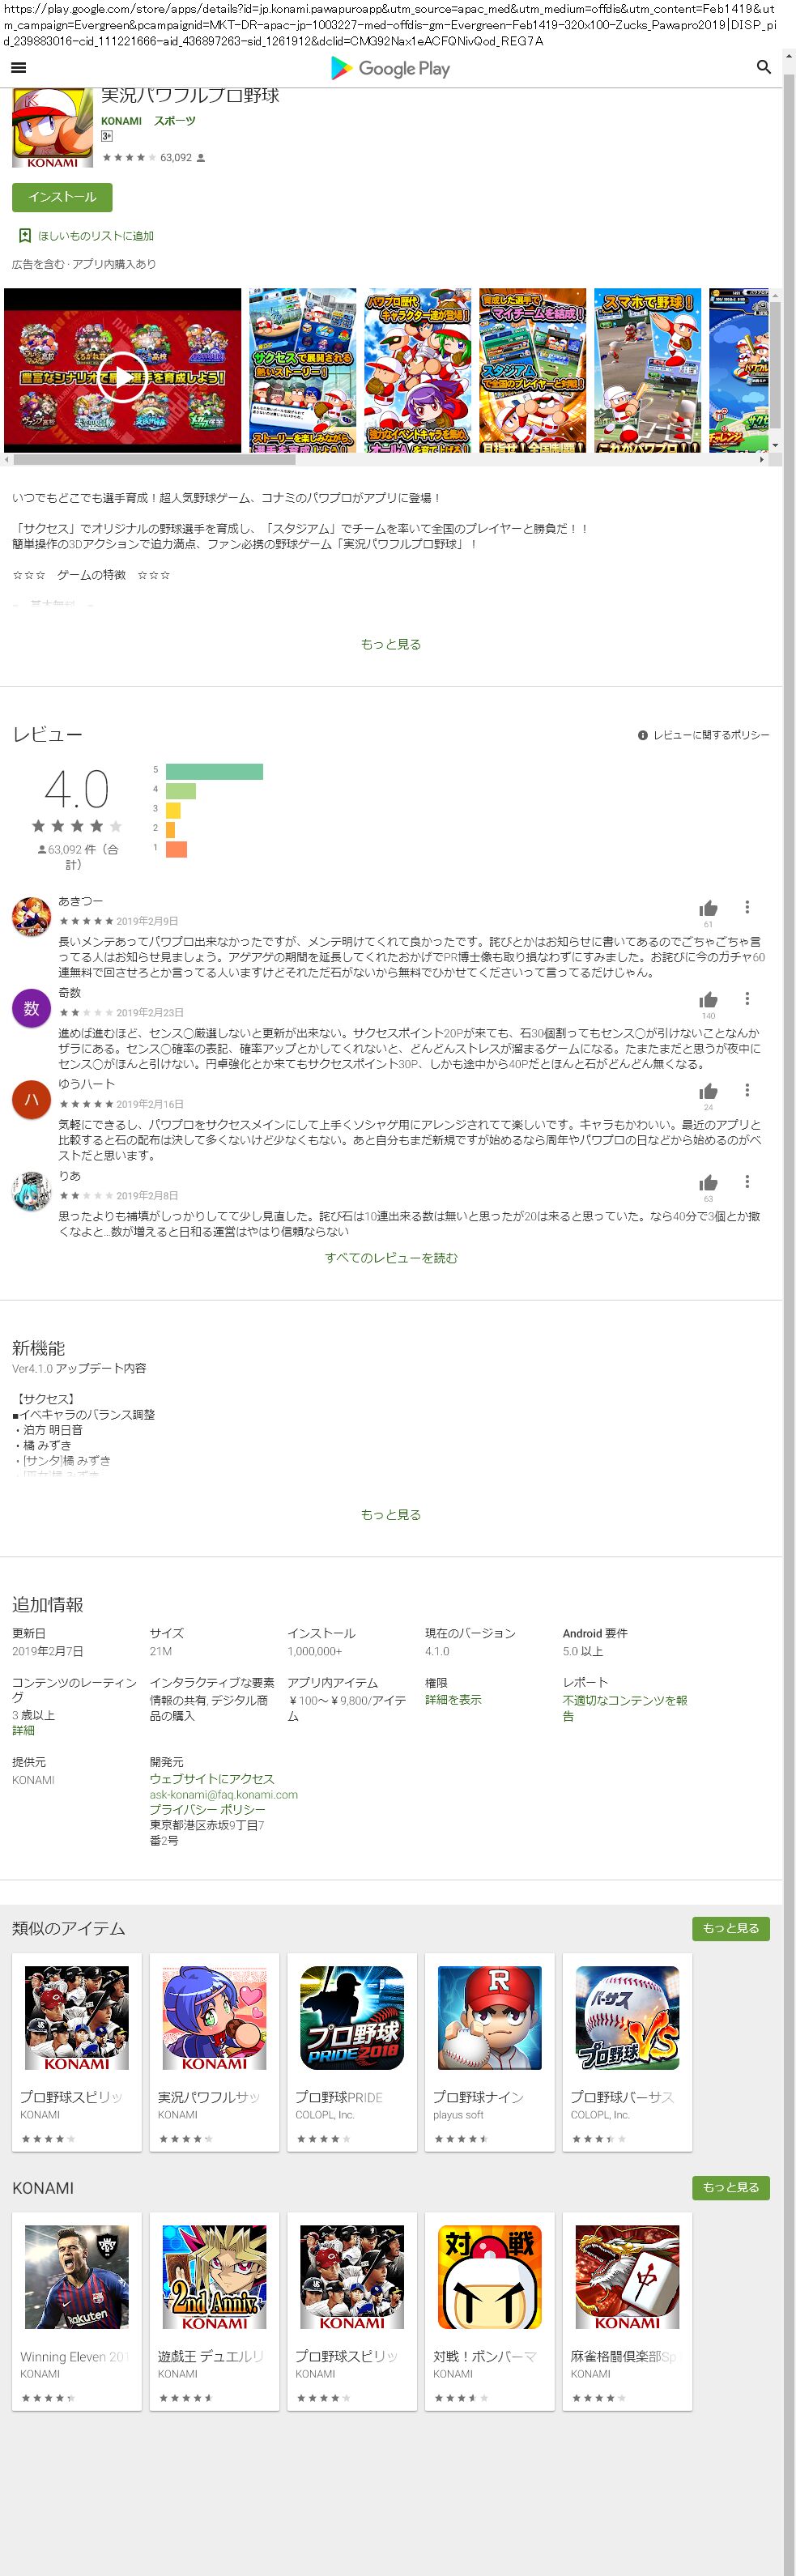The image size is (796, 2576).
Task: Open the 遊戯王 デュエルリンクス app card
Action: point(214,2311)
